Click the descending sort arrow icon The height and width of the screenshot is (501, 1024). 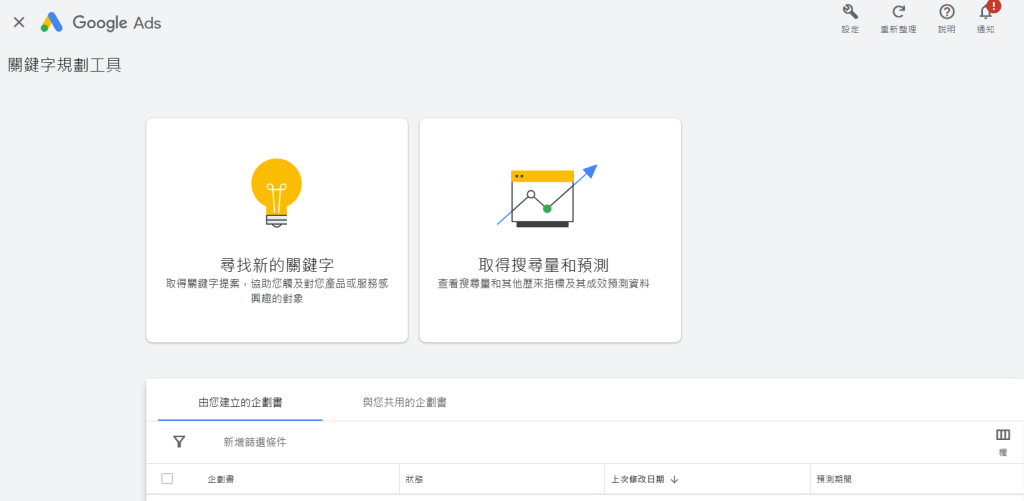click(x=675, y=479)
